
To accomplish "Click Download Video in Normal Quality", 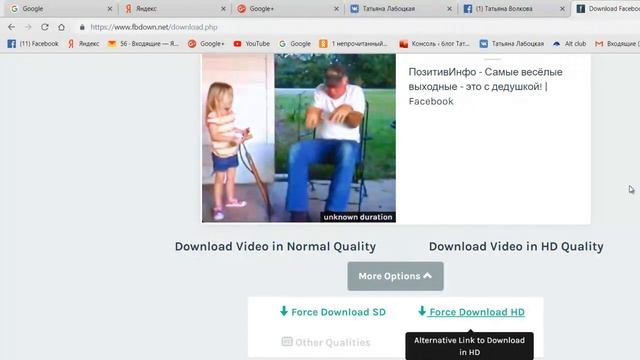I will pyautogui.click(x=276, y=247).
